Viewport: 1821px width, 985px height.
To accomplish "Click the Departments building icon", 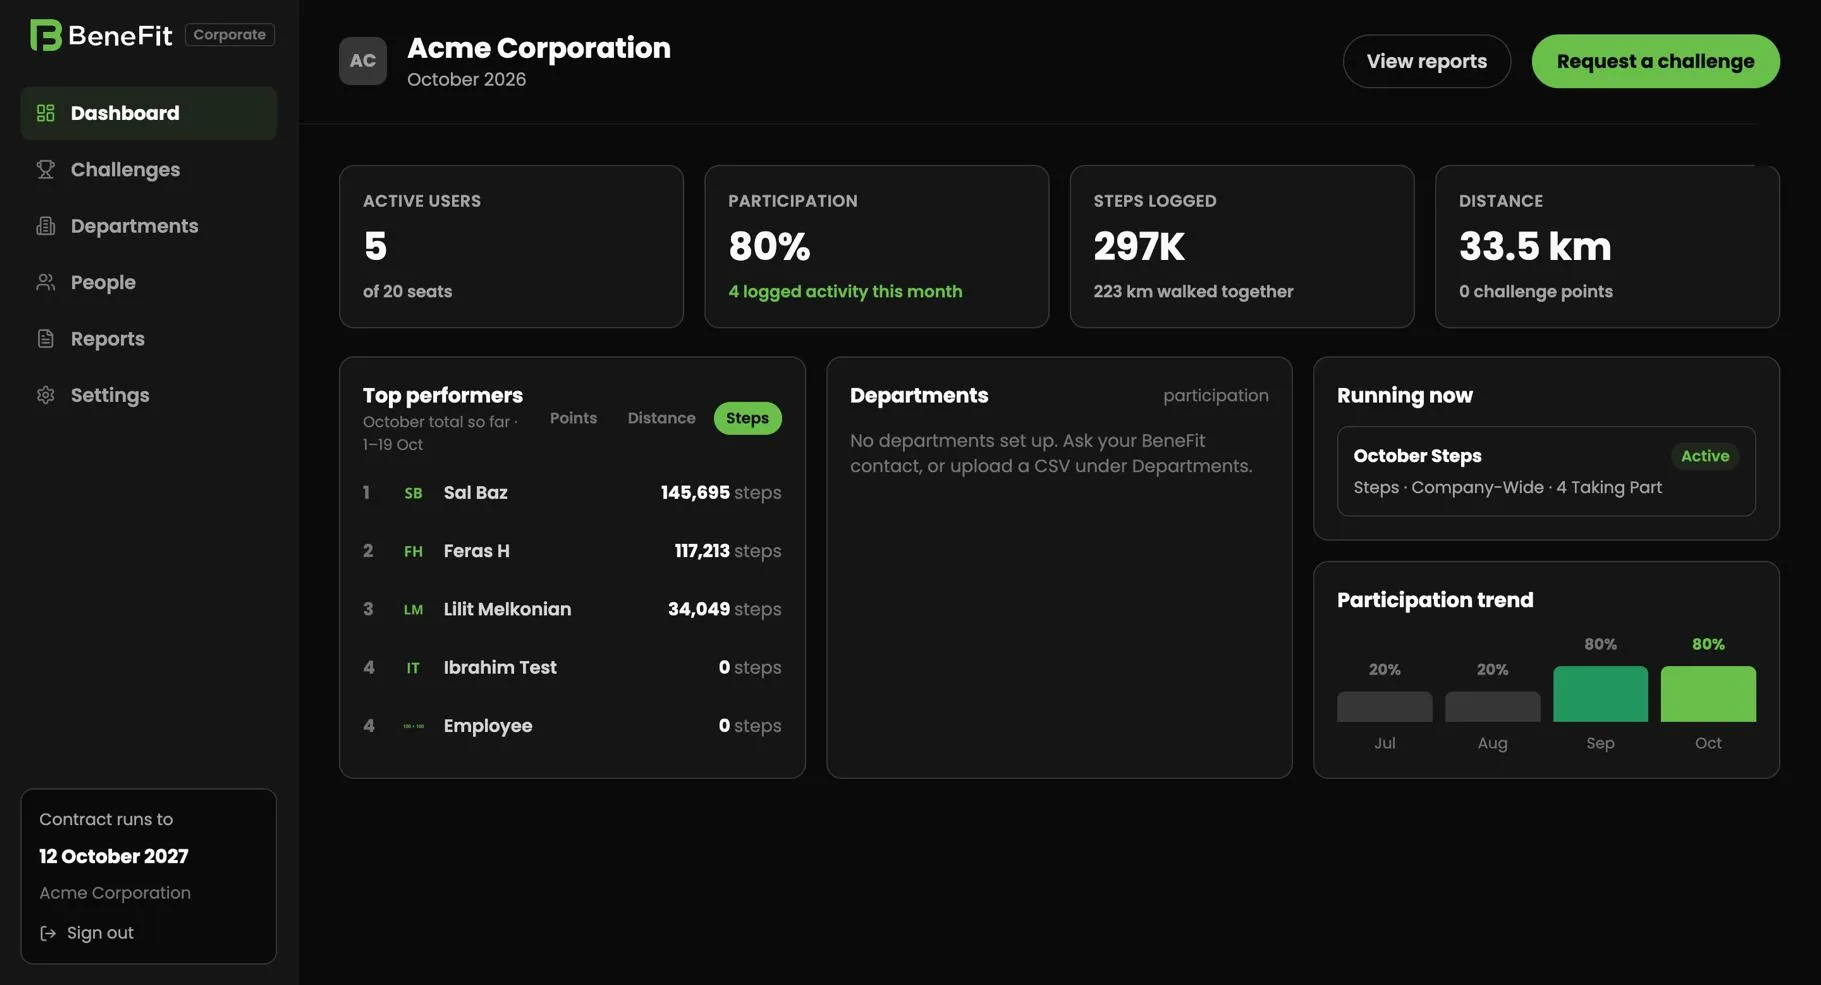I will (x=46, y=226).
